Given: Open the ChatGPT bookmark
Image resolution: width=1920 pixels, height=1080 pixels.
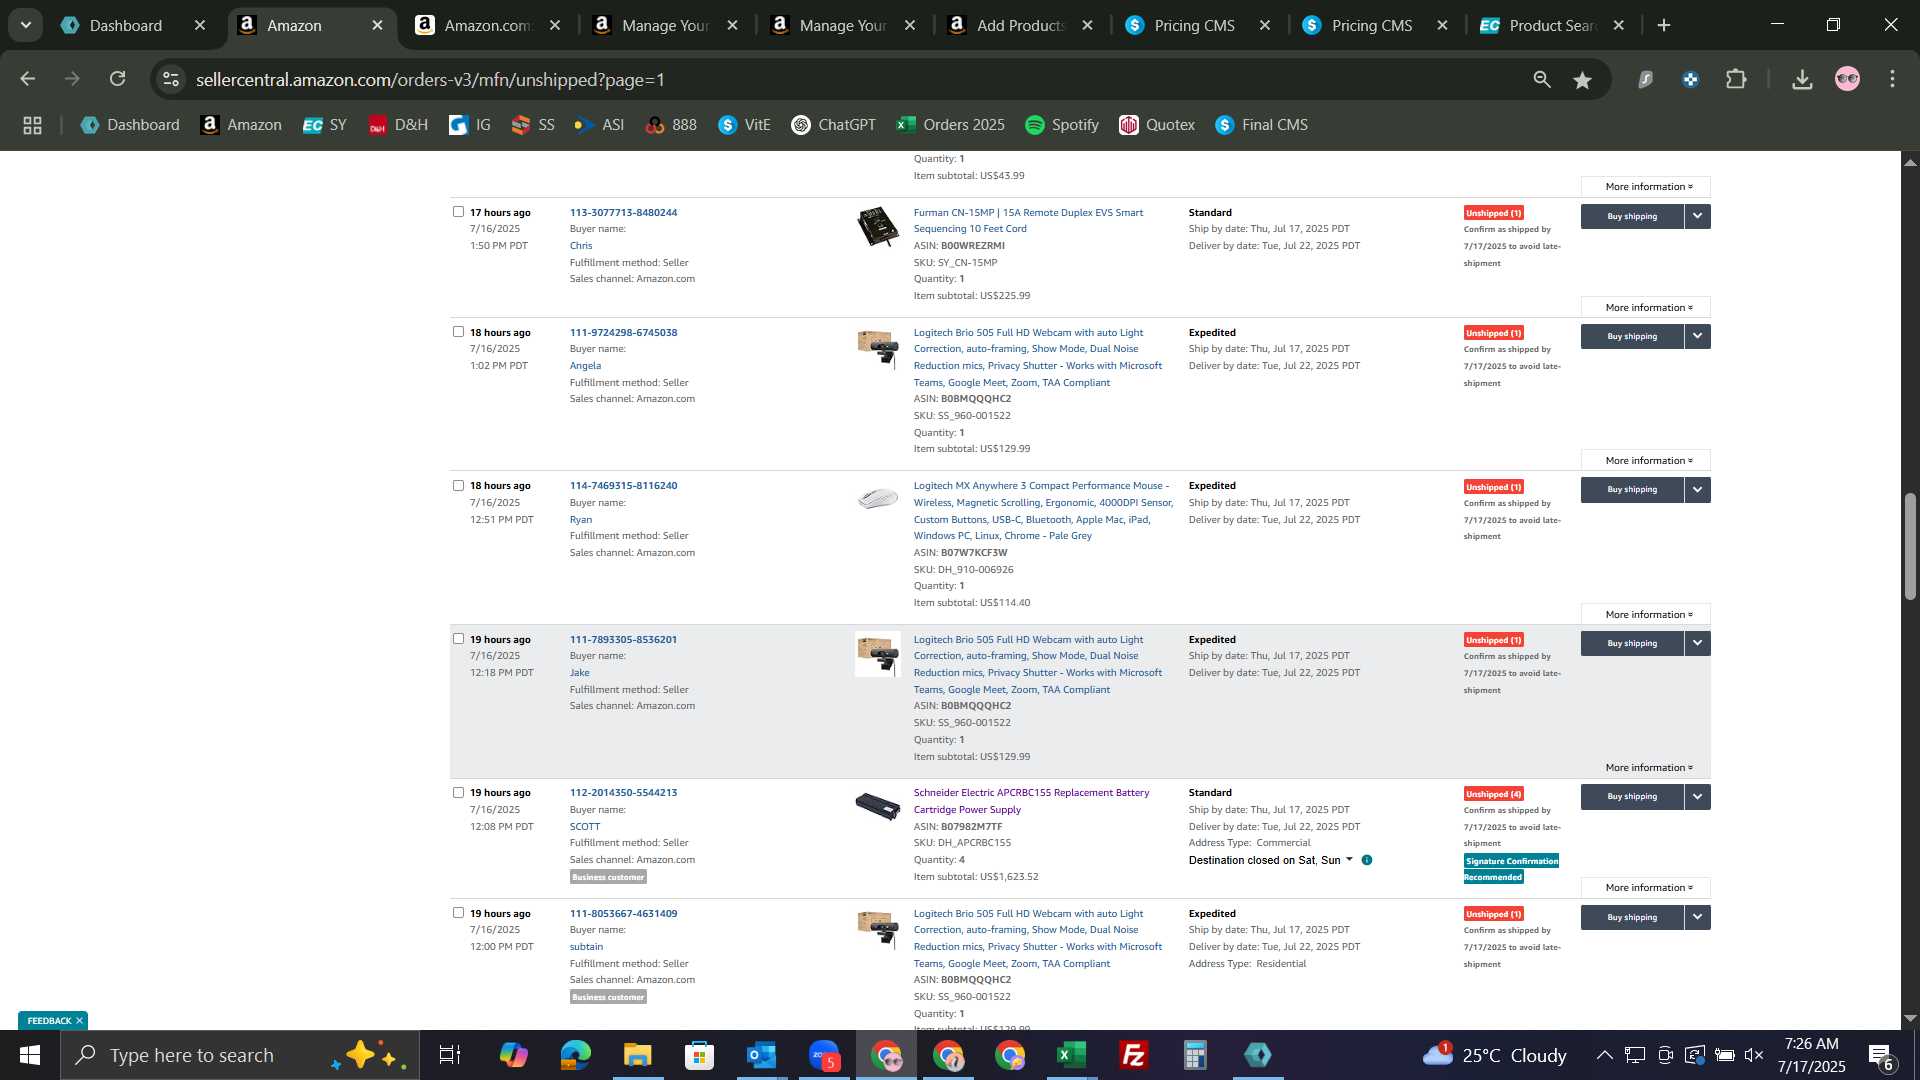Looking at the screenshot, I should coord(833,125).
